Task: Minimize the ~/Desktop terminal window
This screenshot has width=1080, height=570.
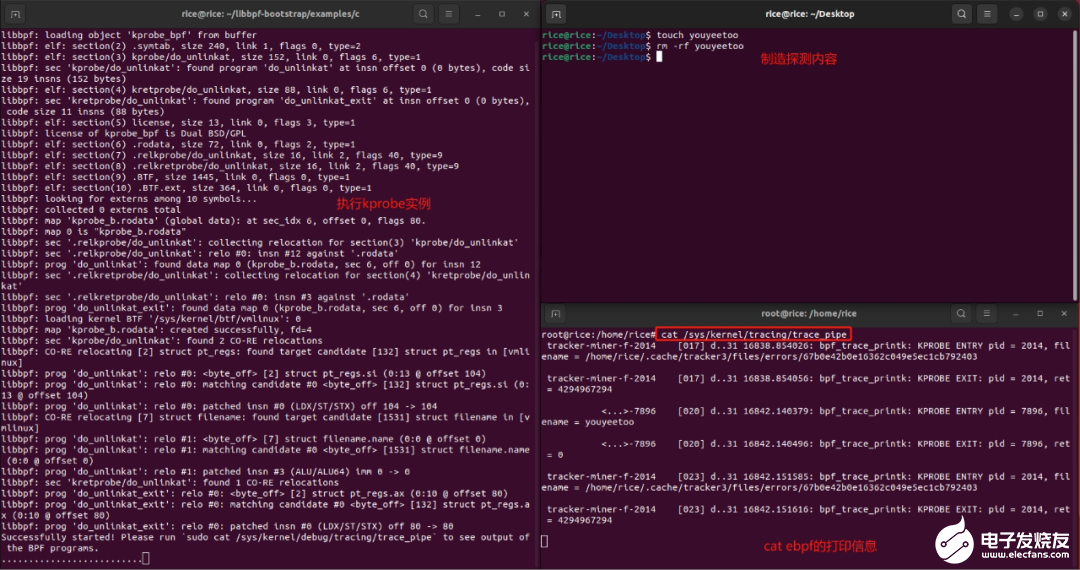Action: point(1018,14)
